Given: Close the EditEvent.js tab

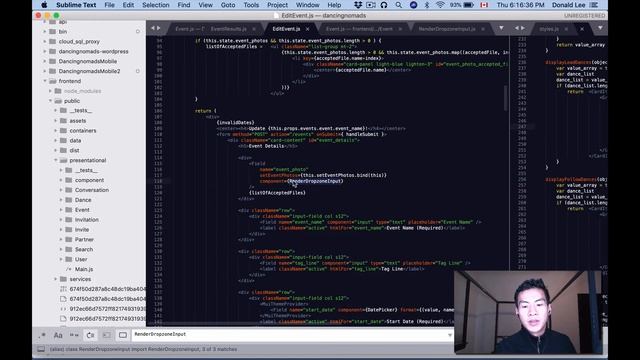Looking at the screenshot, I should pyautogui.click(x=307, y=29).
